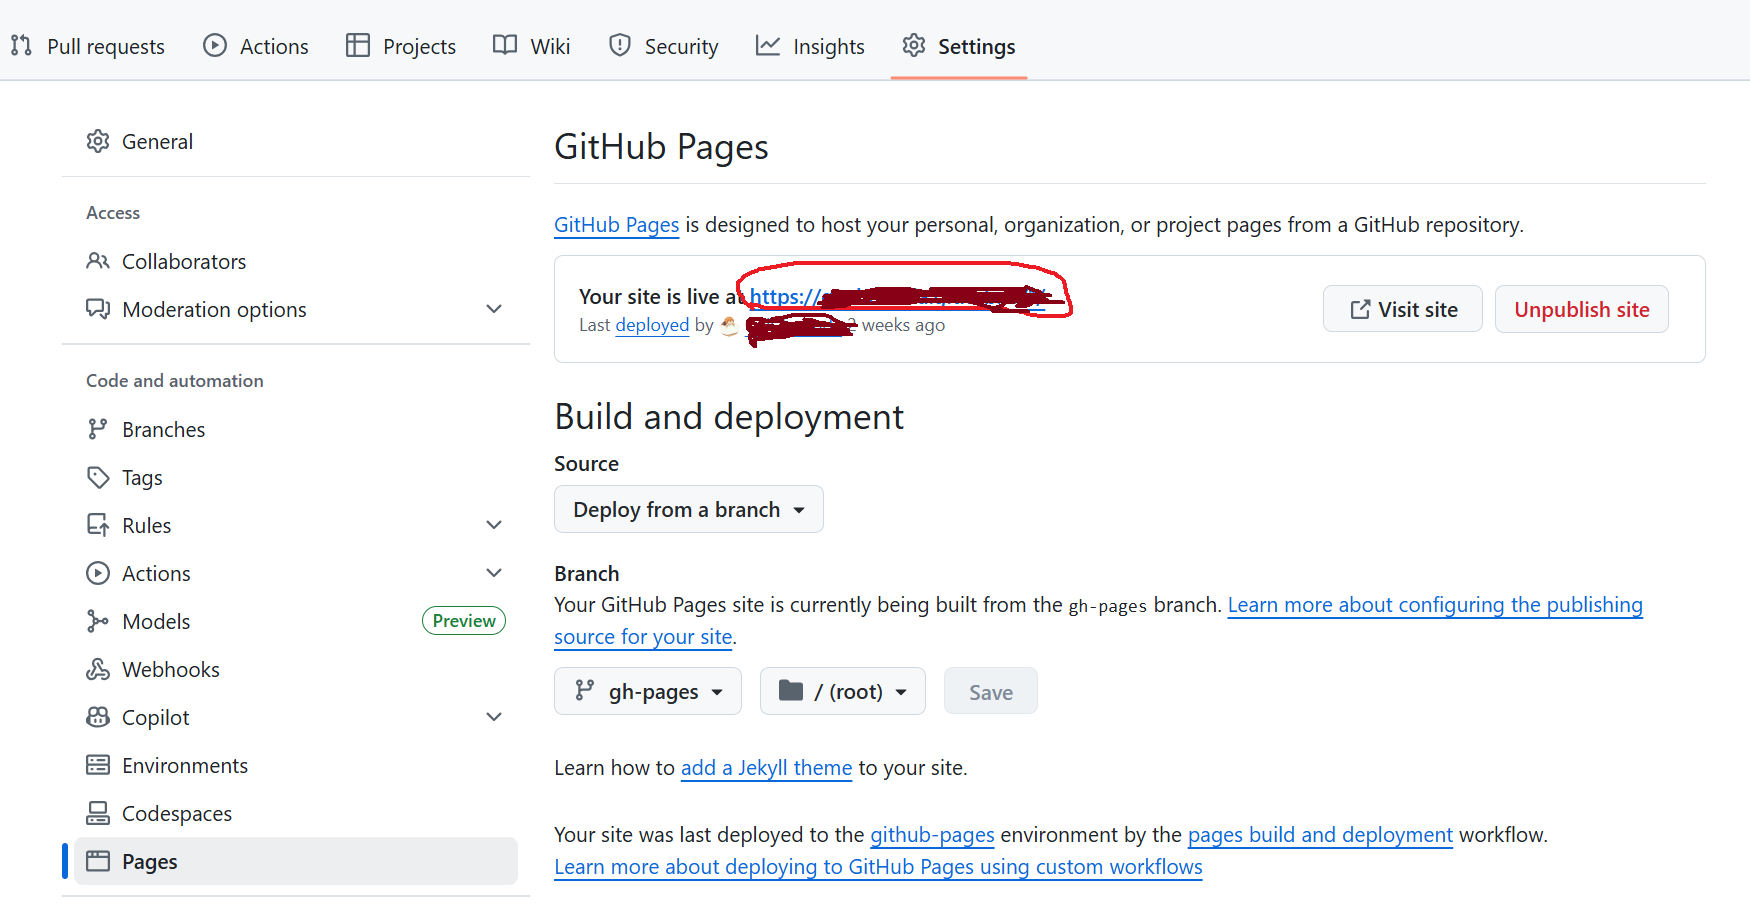This screenshot has height=906, width=1750.
Task: Open Codespaces settings
Action: [x=296, y=813]
